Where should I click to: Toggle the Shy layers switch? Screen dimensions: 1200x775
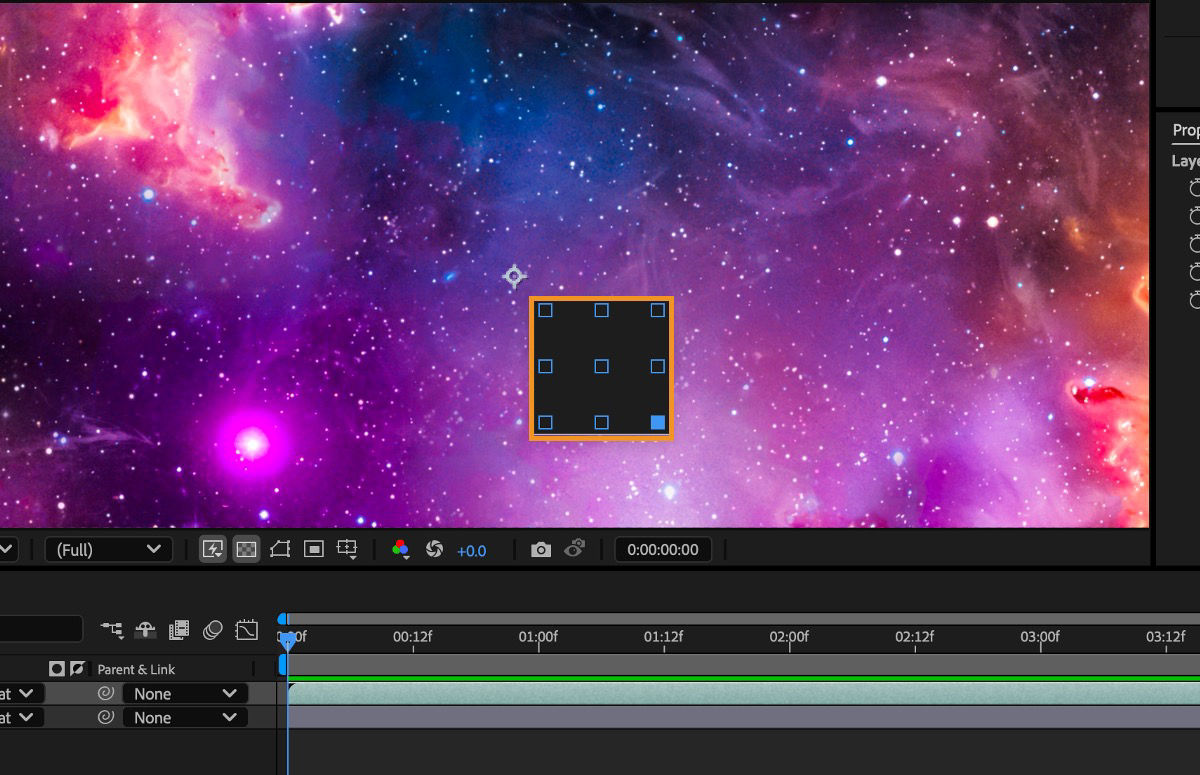145,630
